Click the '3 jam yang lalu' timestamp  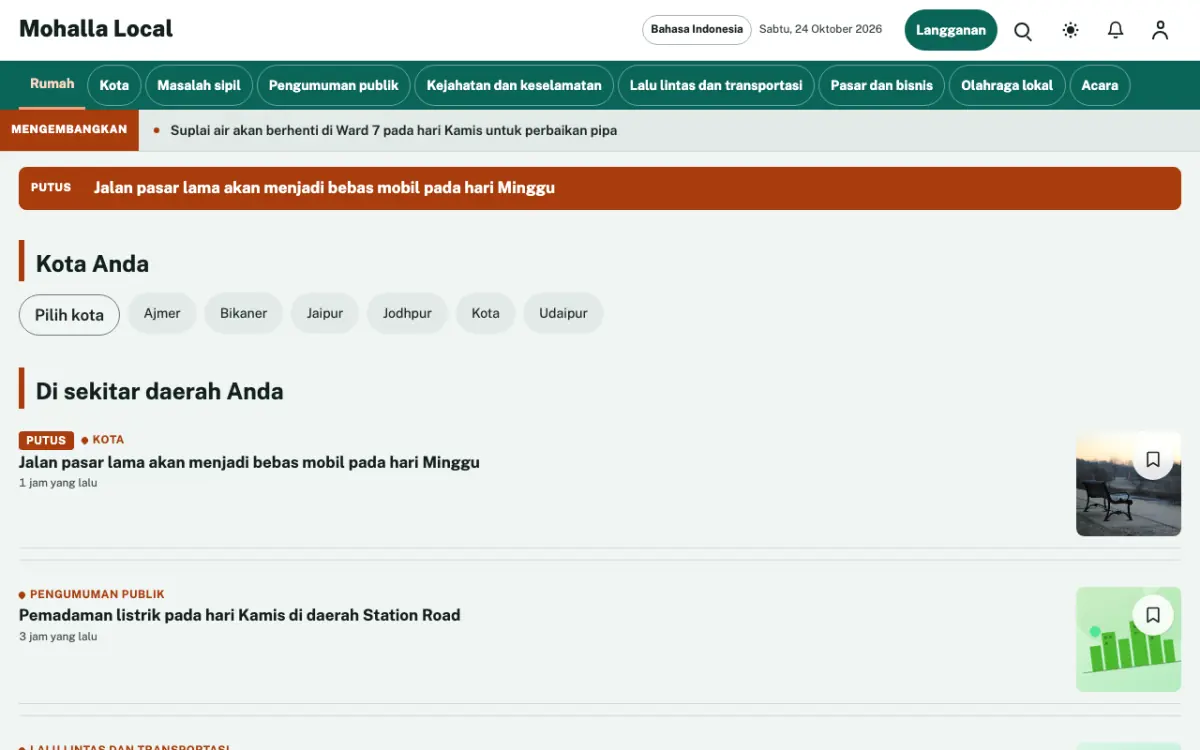click(58, 637)
